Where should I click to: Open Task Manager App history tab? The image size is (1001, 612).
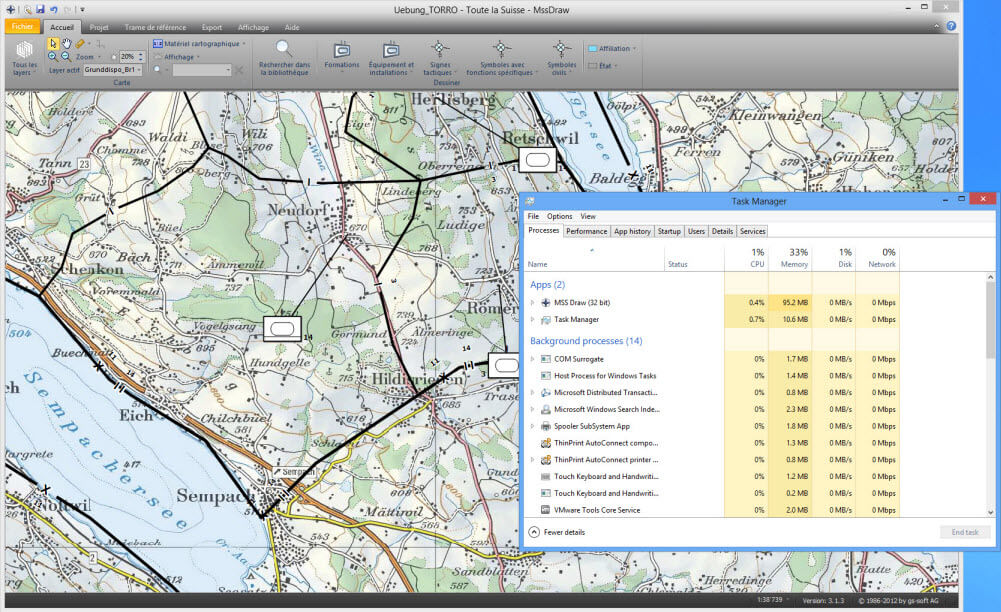tap(632, 231)
